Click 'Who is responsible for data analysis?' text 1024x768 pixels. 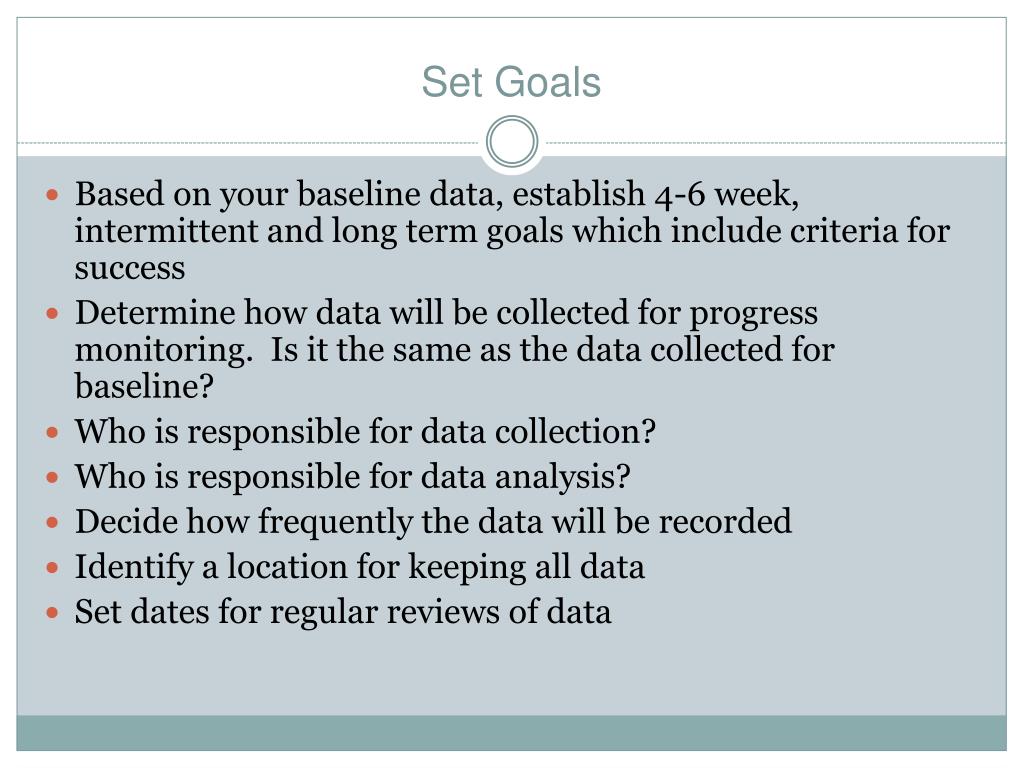click(x=353, y=477)
